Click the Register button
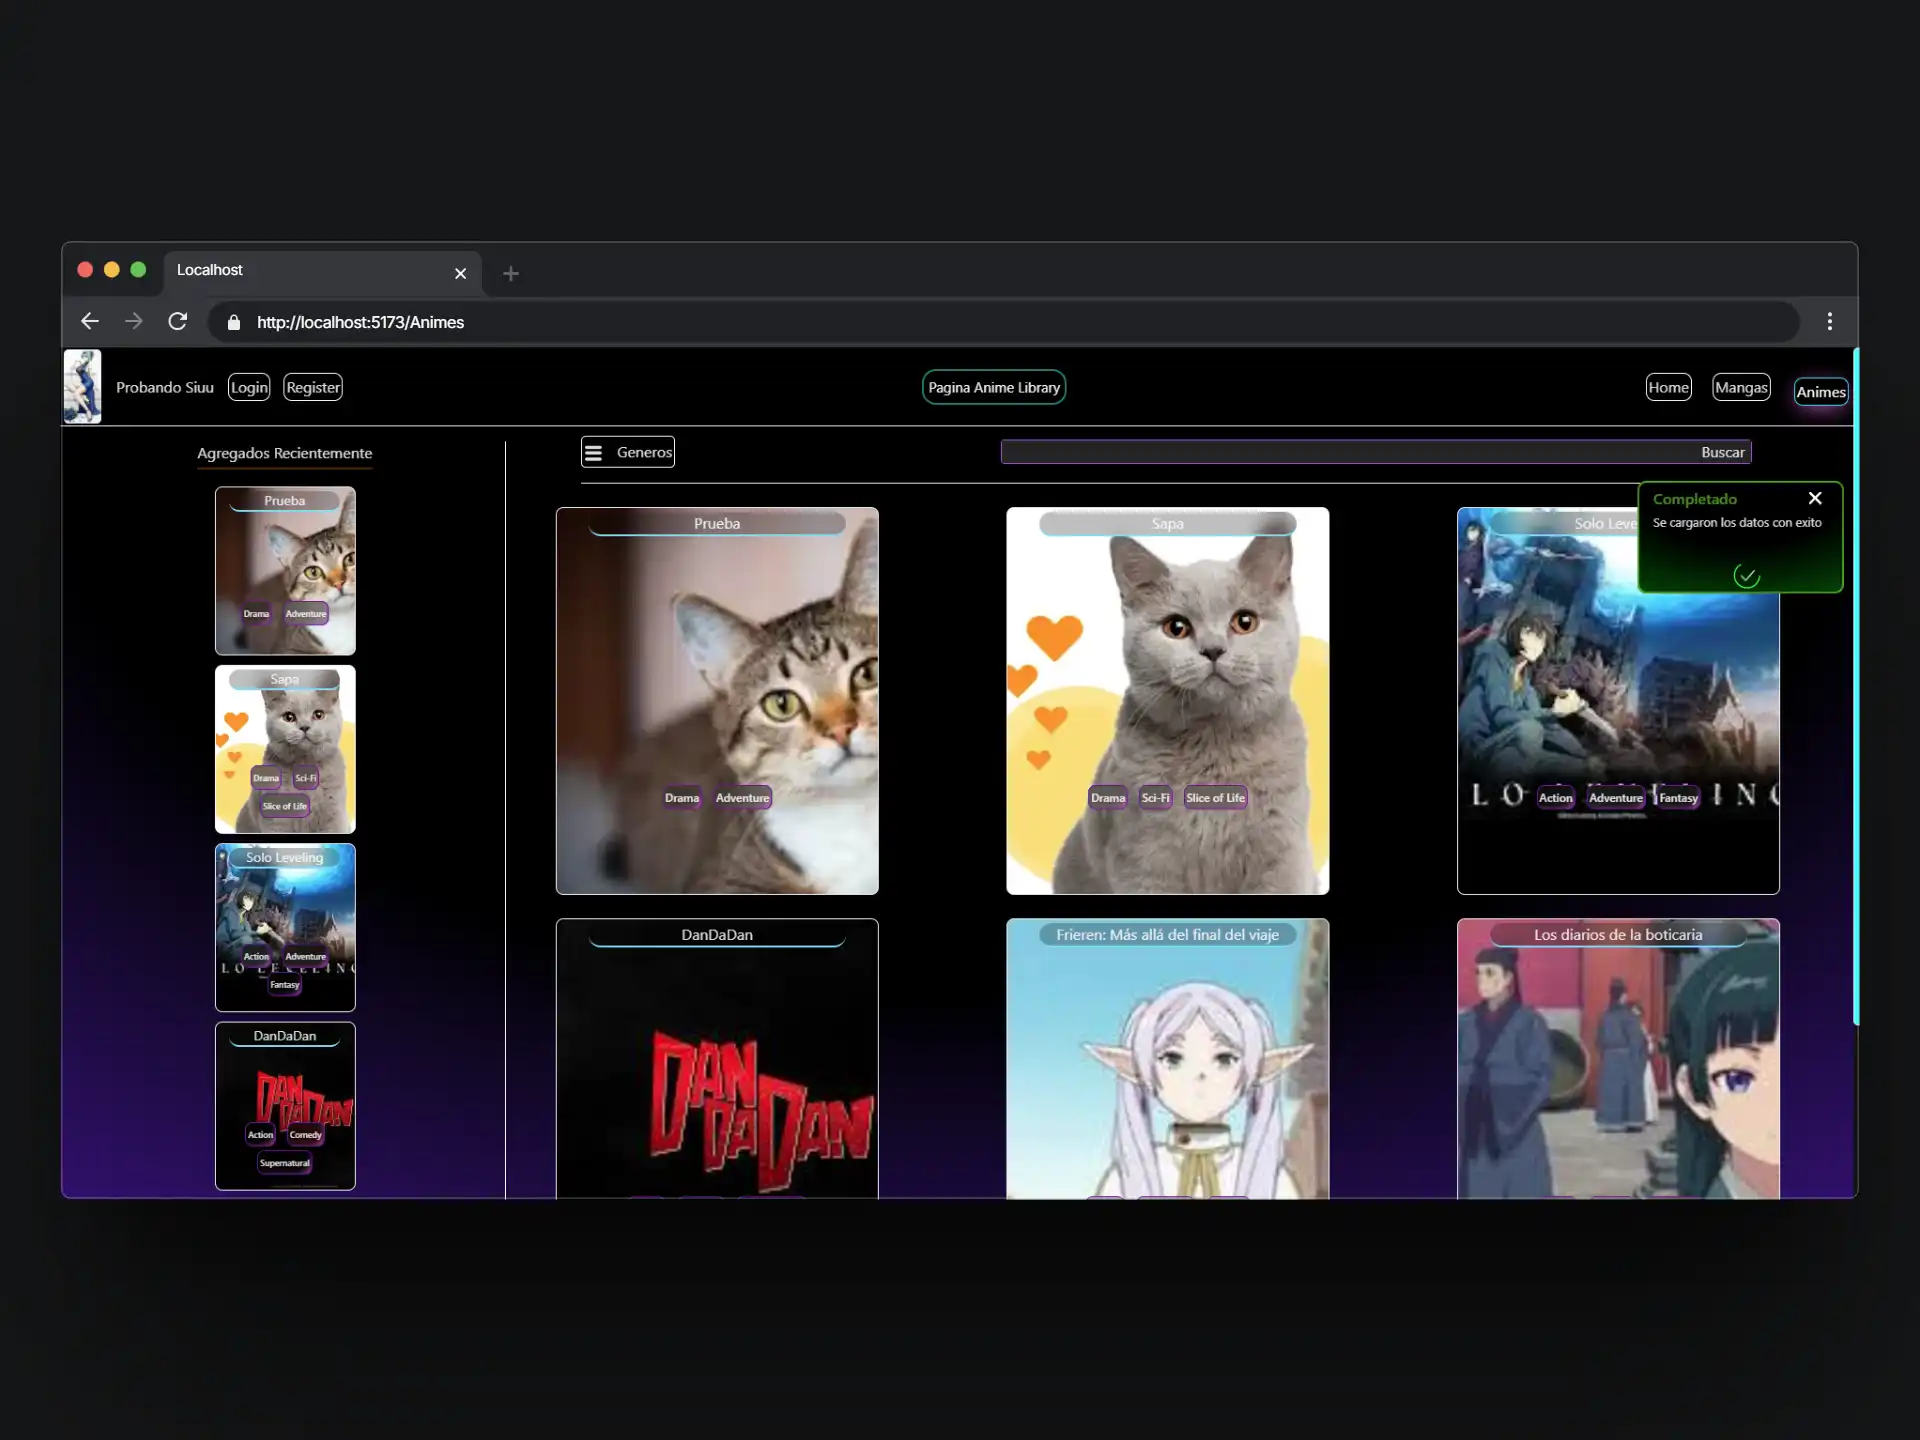This screenshot has height=1440, width=1920. pos(313,387)
